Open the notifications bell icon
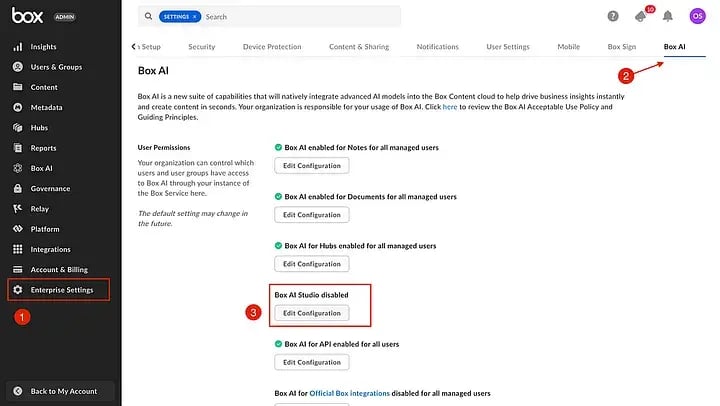This screenshot has height=406, width=720. (668, 17)
